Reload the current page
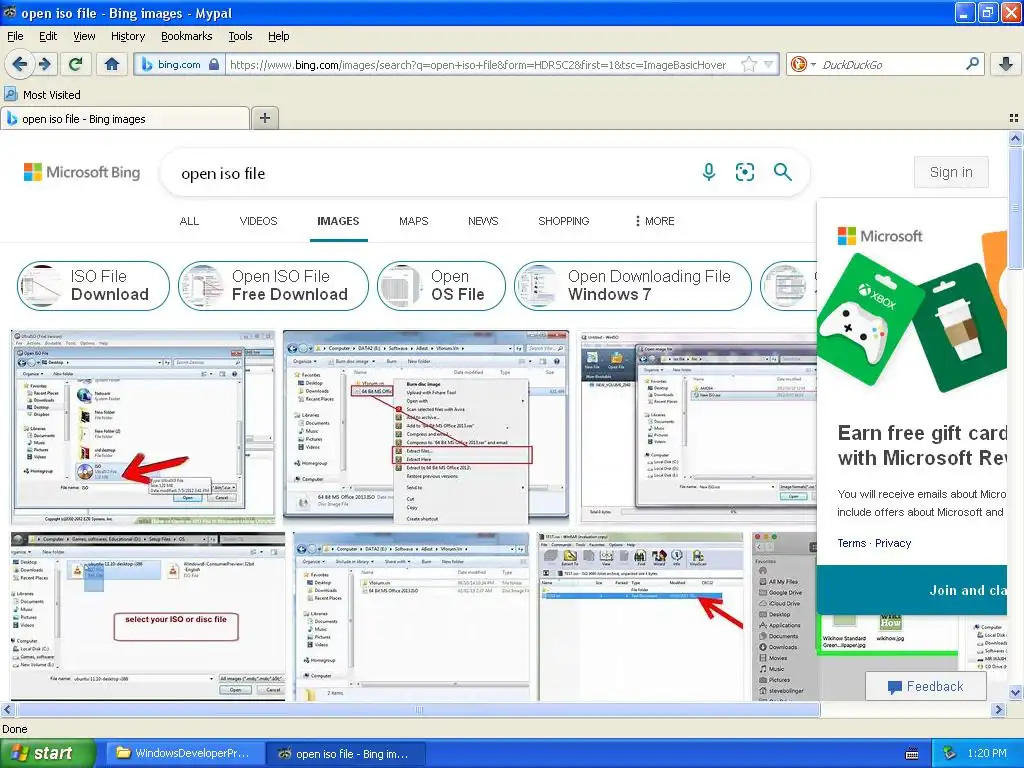 [x=76, y=64]
